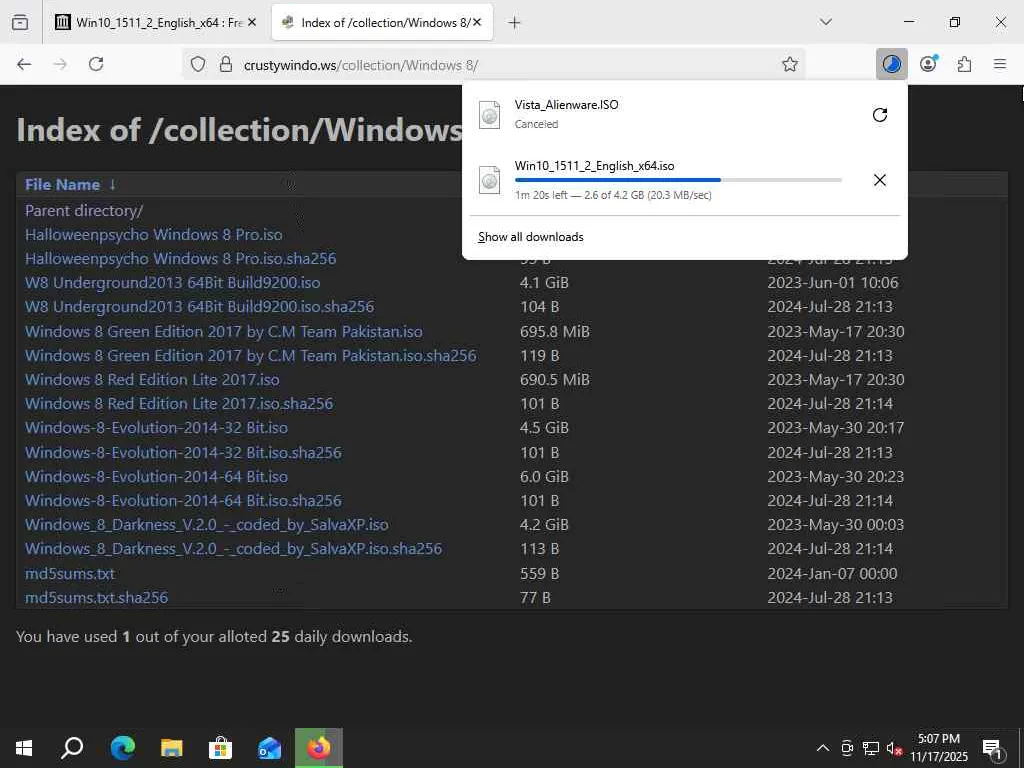This screenshot has height=768, width=1024.
Task: Download W8 Underground2013 64Bit Build9200.iso
Action: 172,283
